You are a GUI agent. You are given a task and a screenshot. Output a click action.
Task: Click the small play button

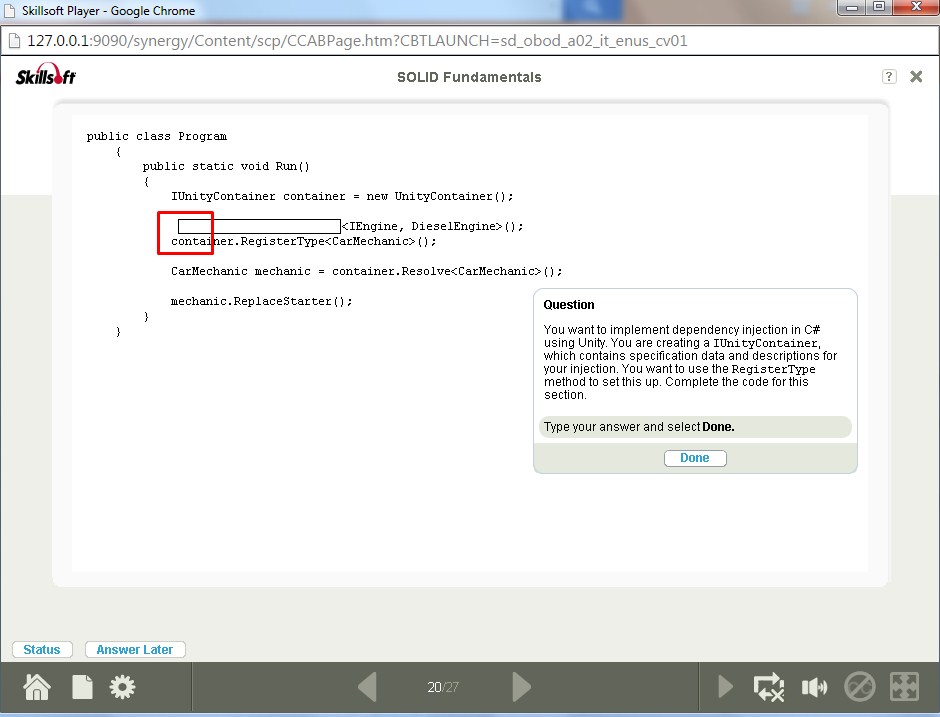pyautogui.click(x=725, y=687)
